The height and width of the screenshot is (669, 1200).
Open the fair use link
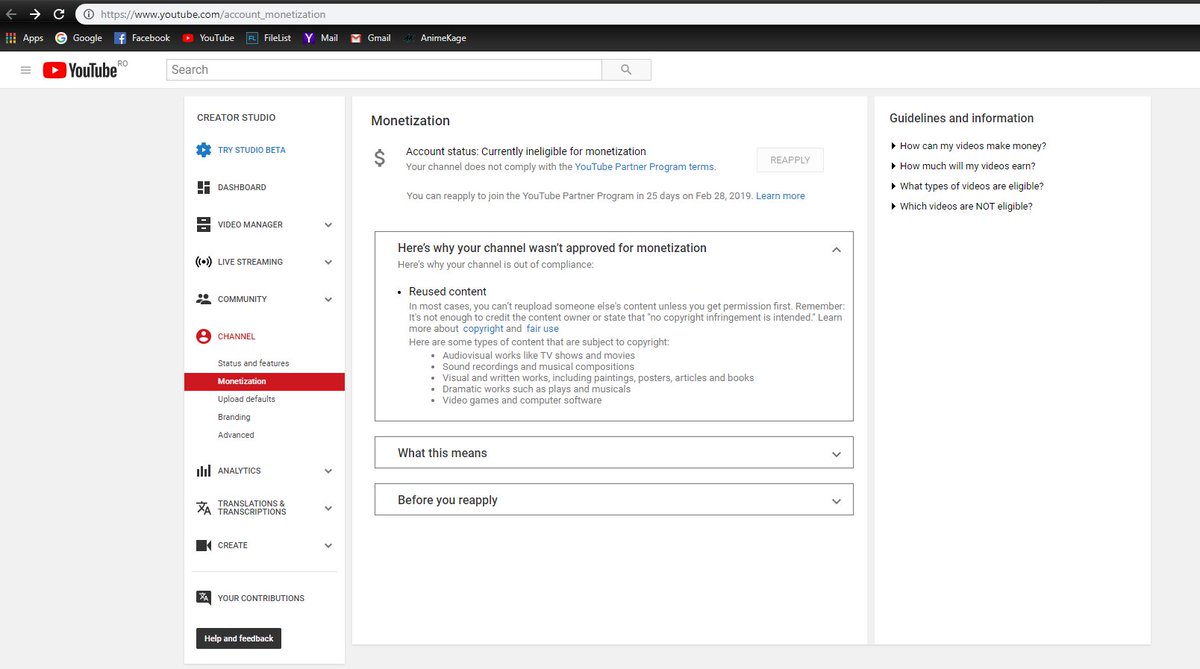click(543, 328)
